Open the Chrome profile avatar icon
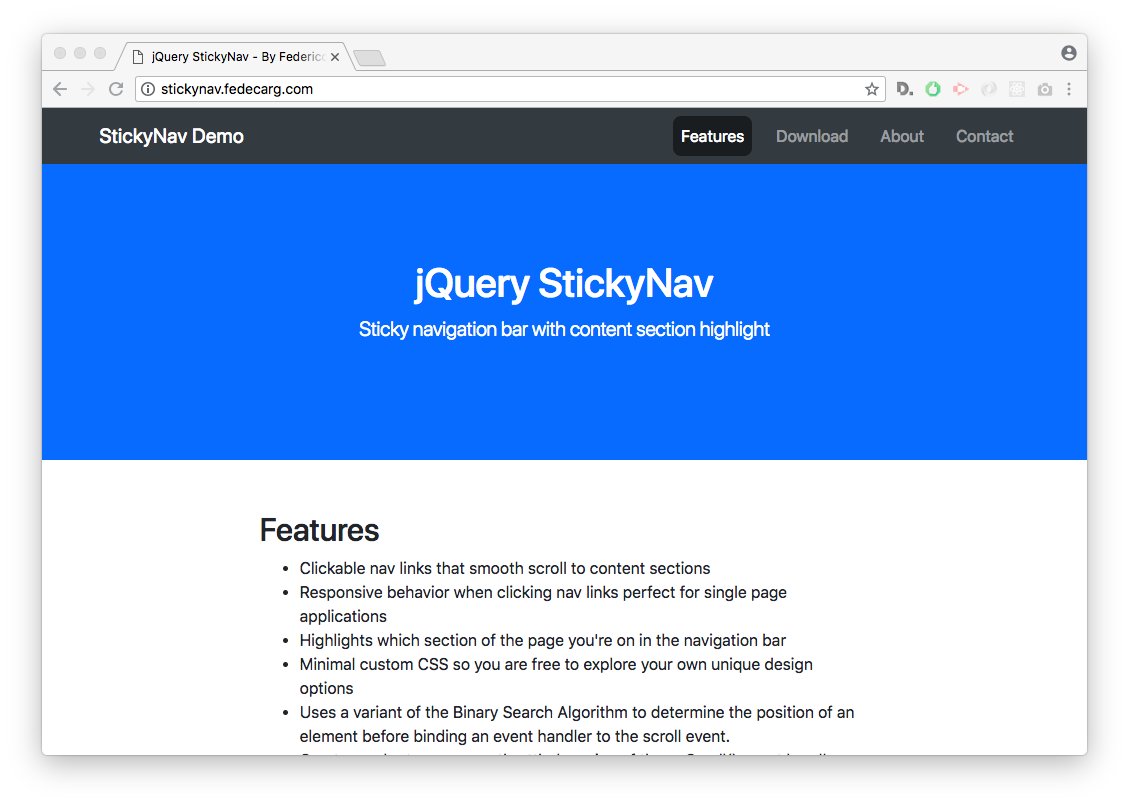The height and width of the screenshot is (805, 1129). pyautogui.click(x=1069, y=53)
